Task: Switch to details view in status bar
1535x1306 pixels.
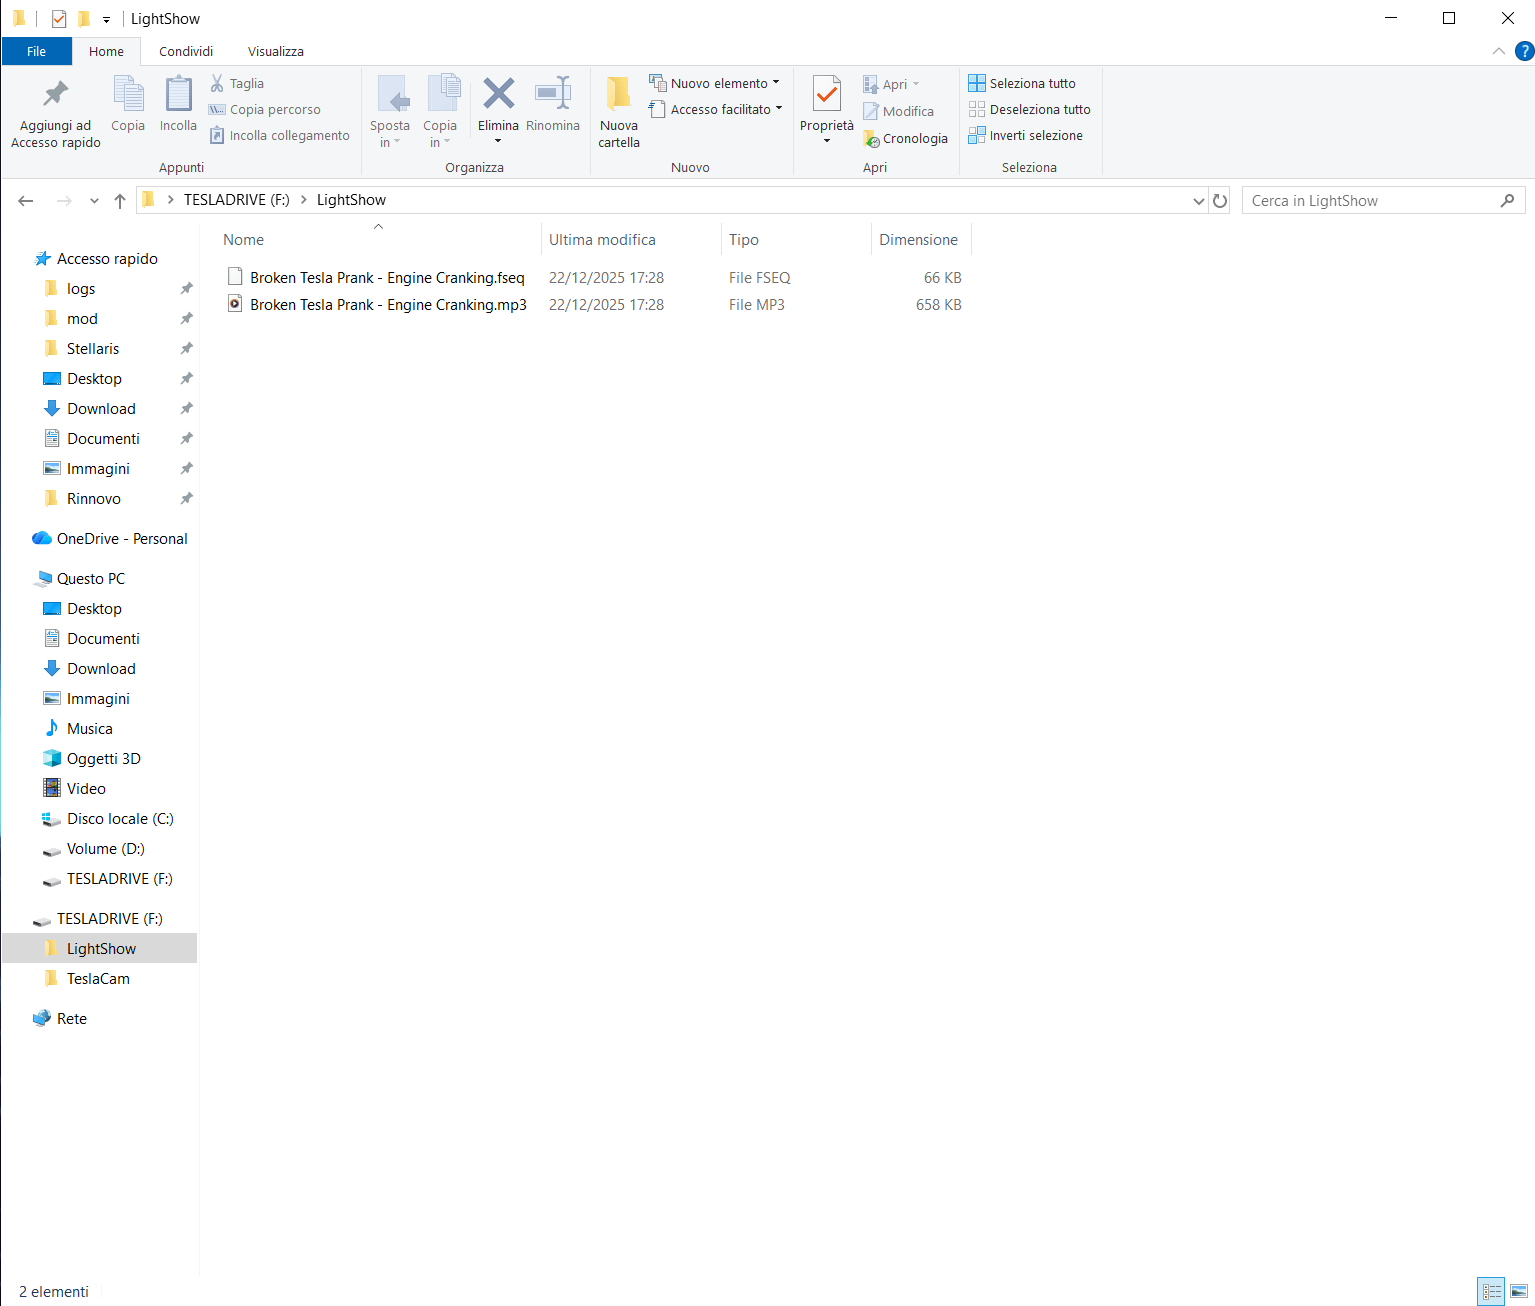Action: (x=1491, y=1291)
